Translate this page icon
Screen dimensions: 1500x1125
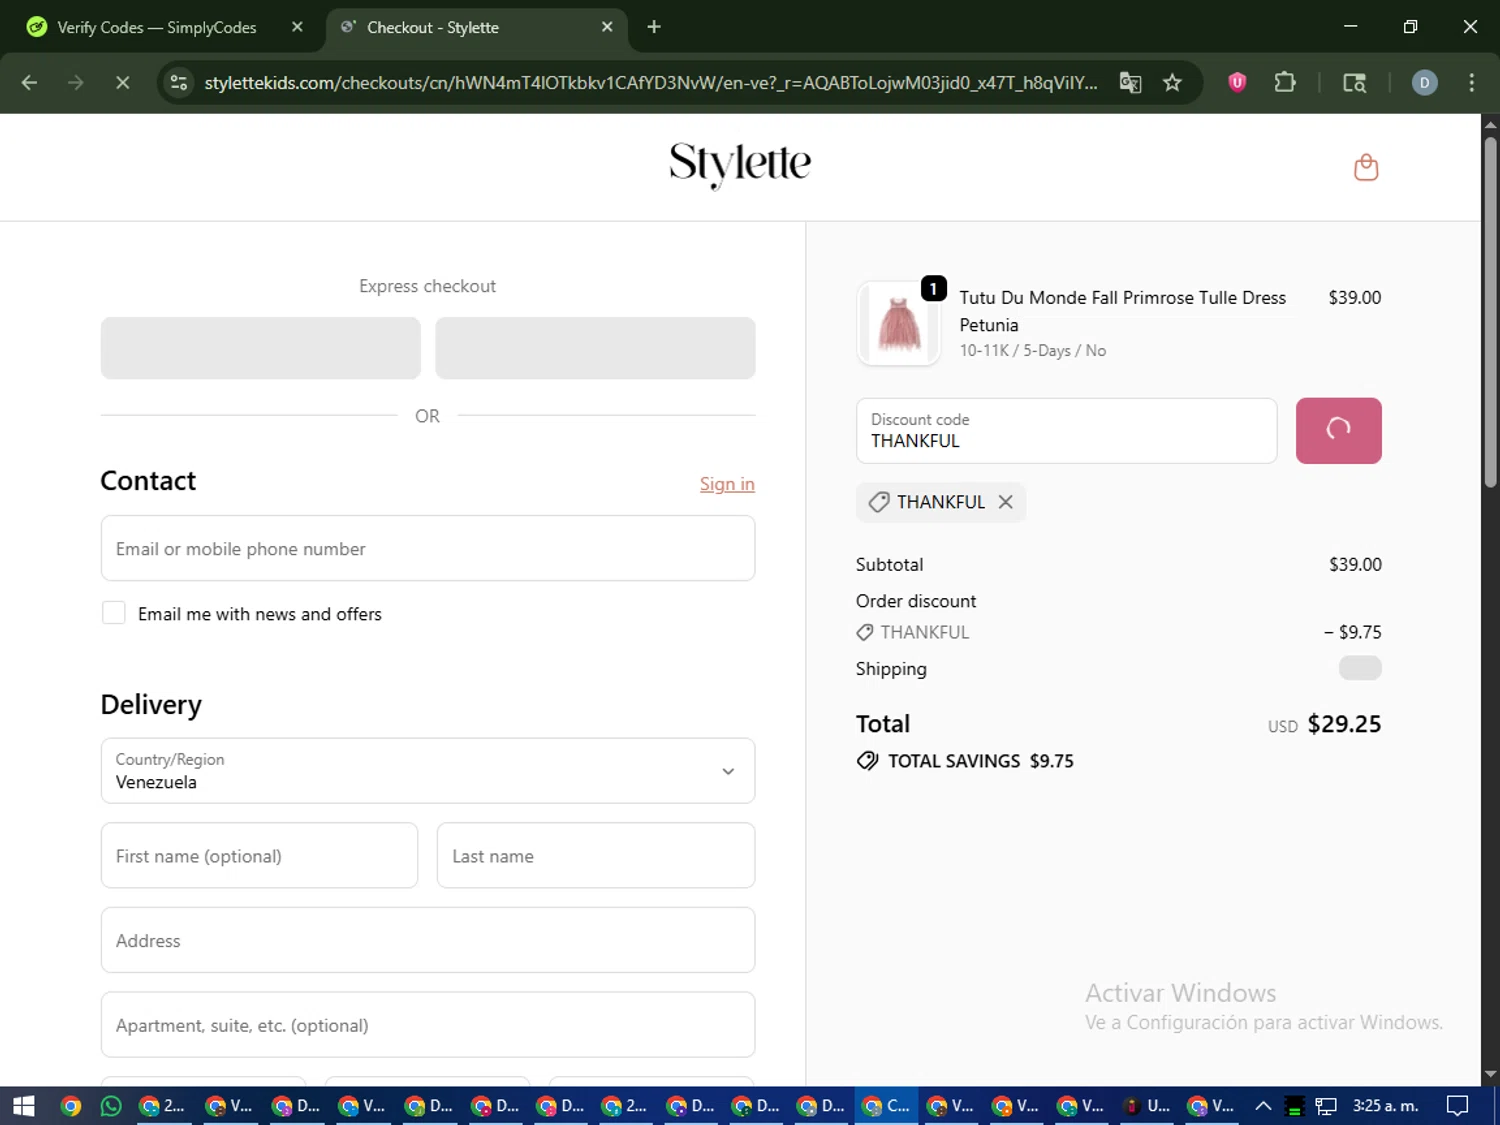tap(1130, 83)
